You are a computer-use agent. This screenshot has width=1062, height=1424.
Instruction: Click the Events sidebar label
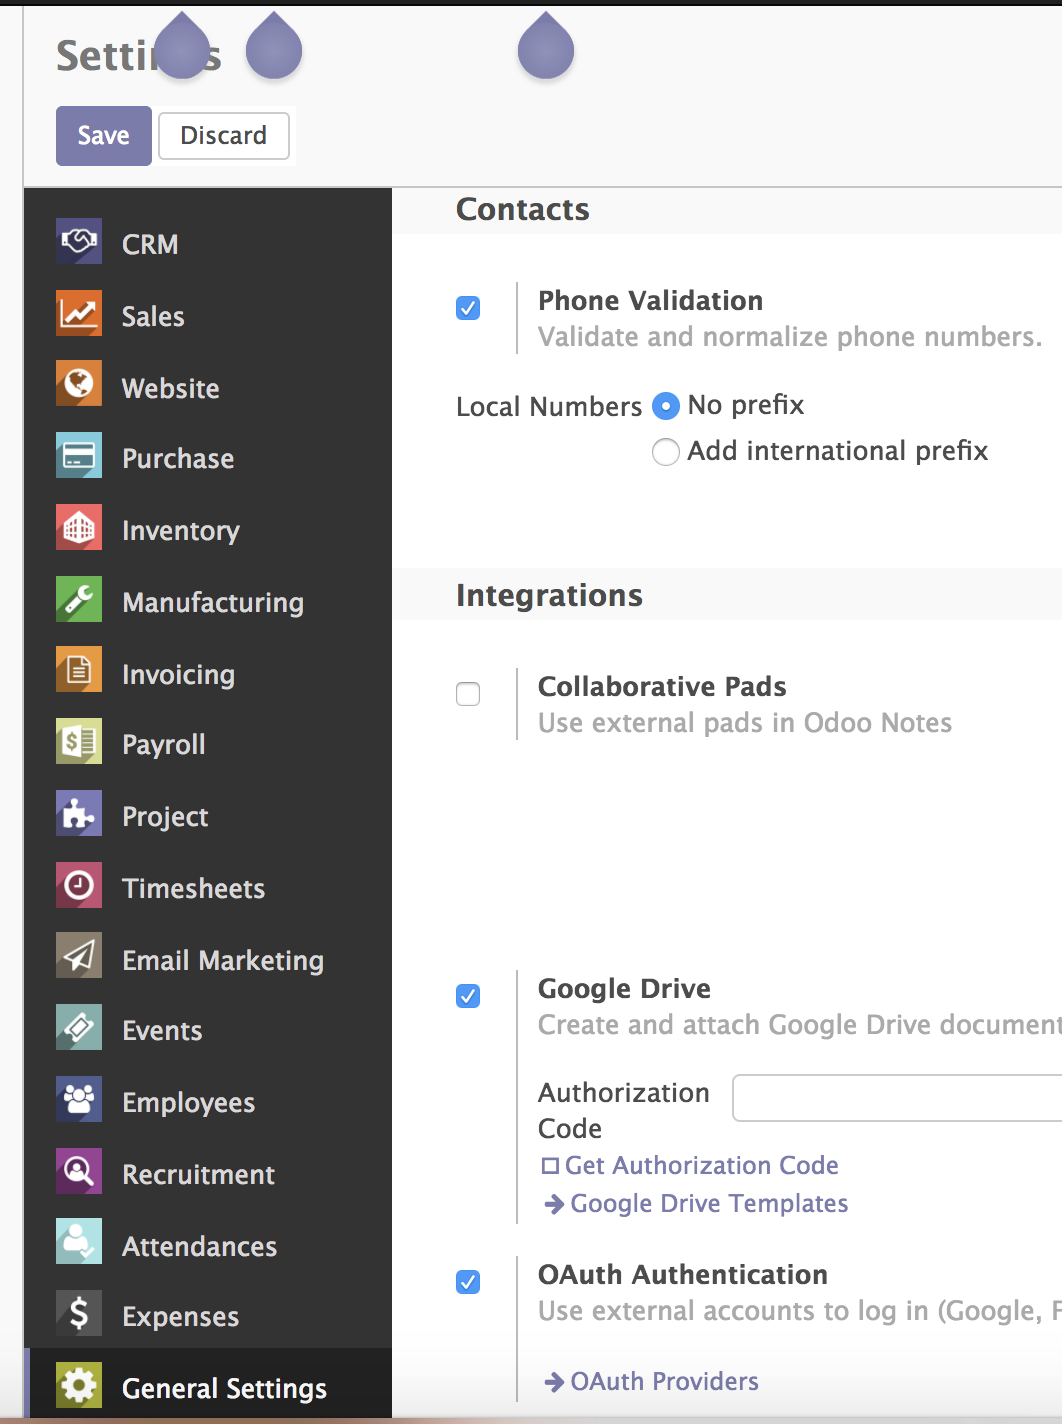[162, 1031]
